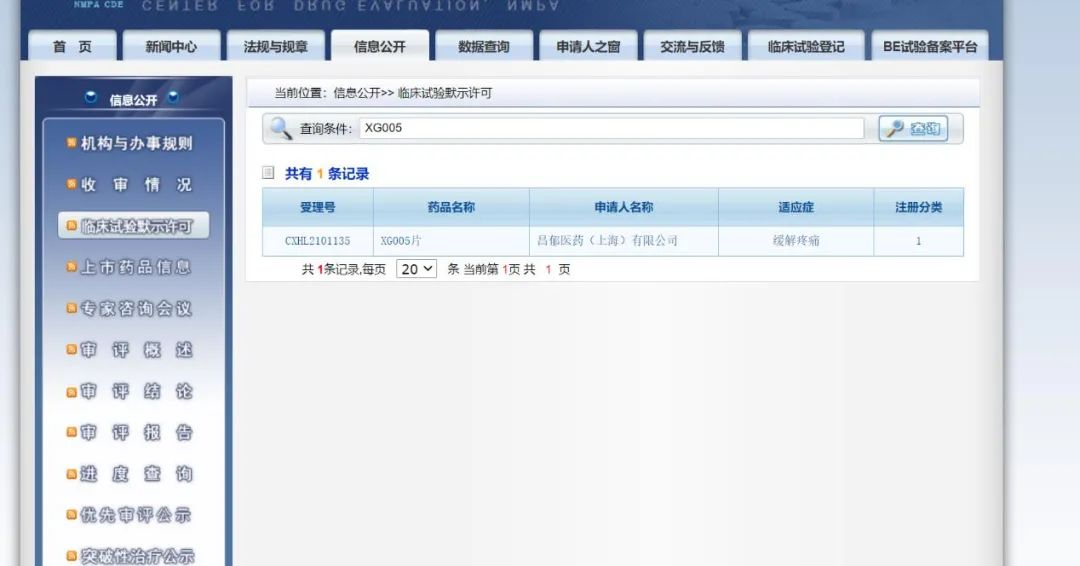The image size is (1080, 566).
Task: Select the BE试验备案平台 tab
Action: click(x=929, y=47)
